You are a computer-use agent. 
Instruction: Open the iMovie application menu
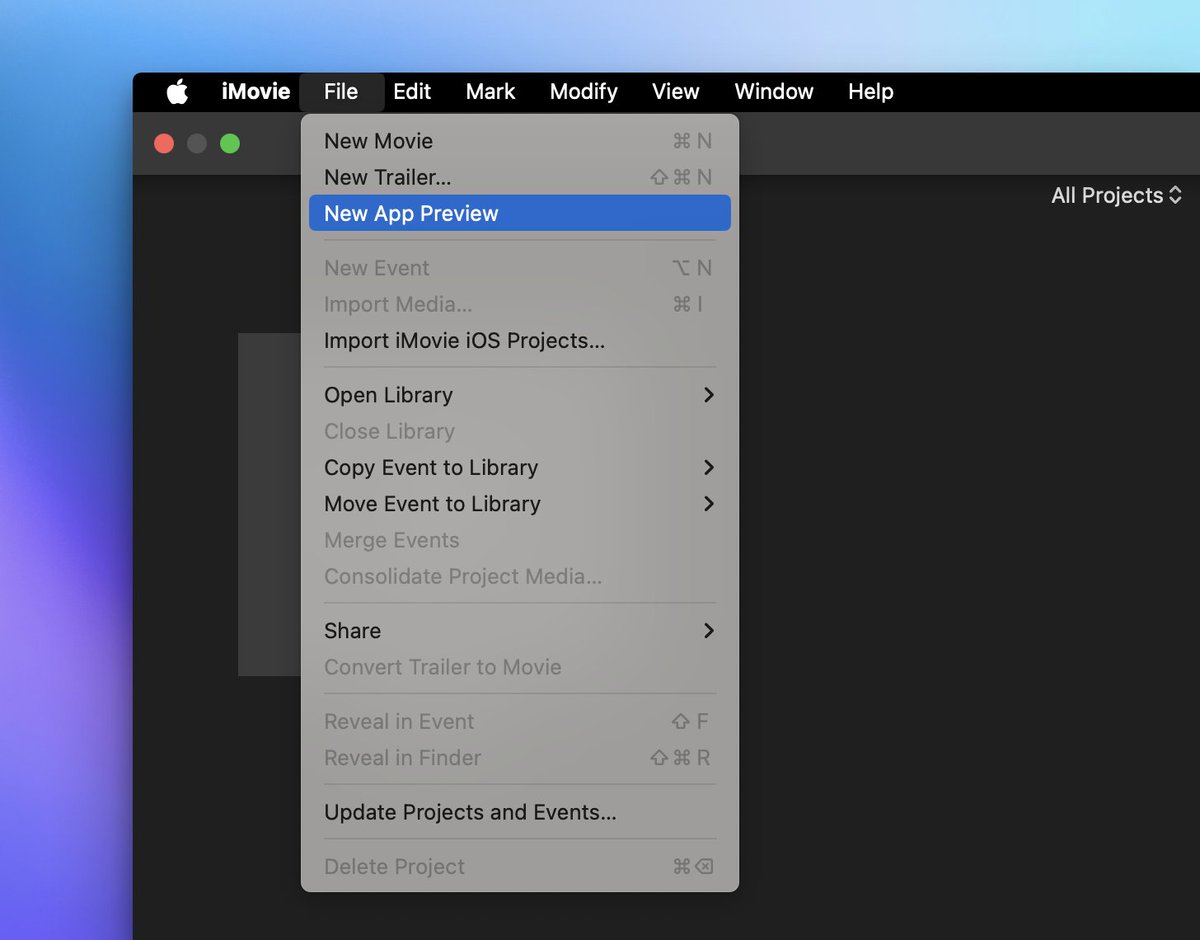pos(256,92)
